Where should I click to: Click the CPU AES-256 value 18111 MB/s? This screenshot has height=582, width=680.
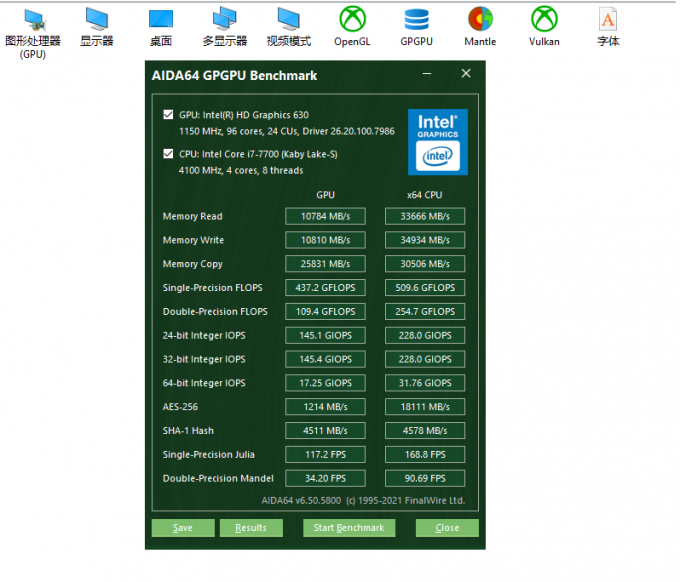(425, 407)
